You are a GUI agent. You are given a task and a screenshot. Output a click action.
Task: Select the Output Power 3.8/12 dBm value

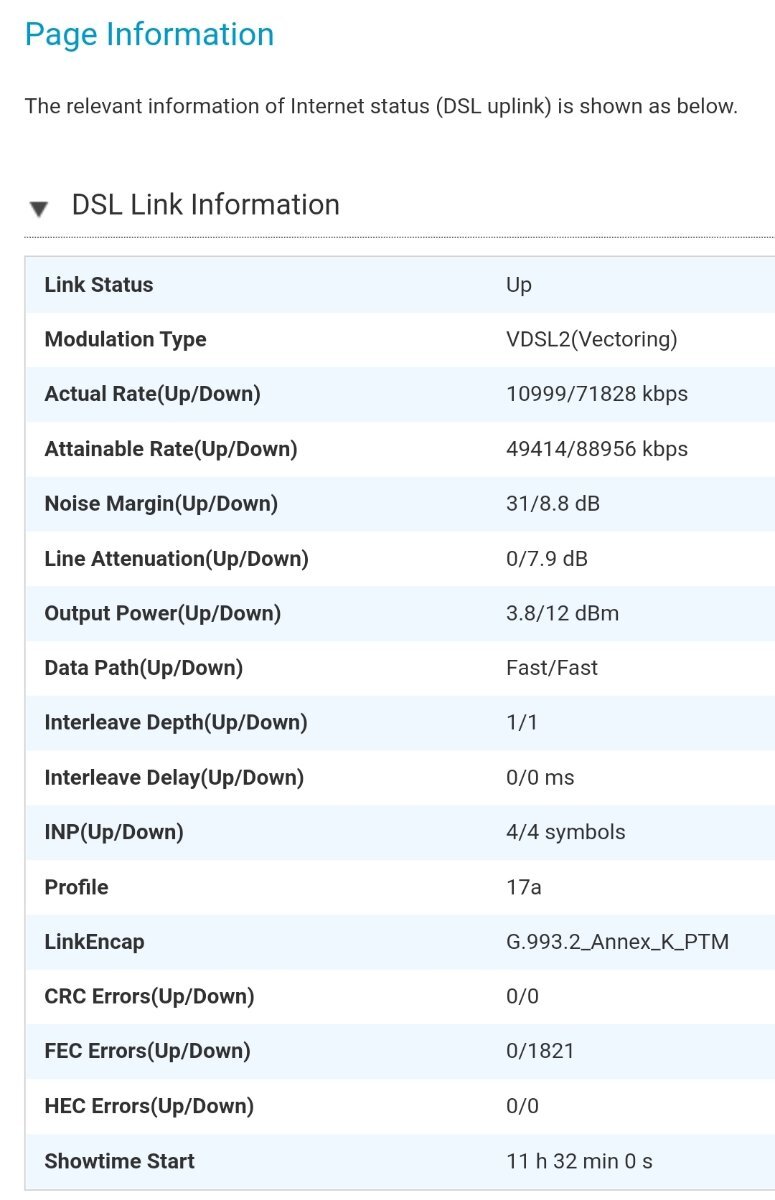(x=563, y=614)
